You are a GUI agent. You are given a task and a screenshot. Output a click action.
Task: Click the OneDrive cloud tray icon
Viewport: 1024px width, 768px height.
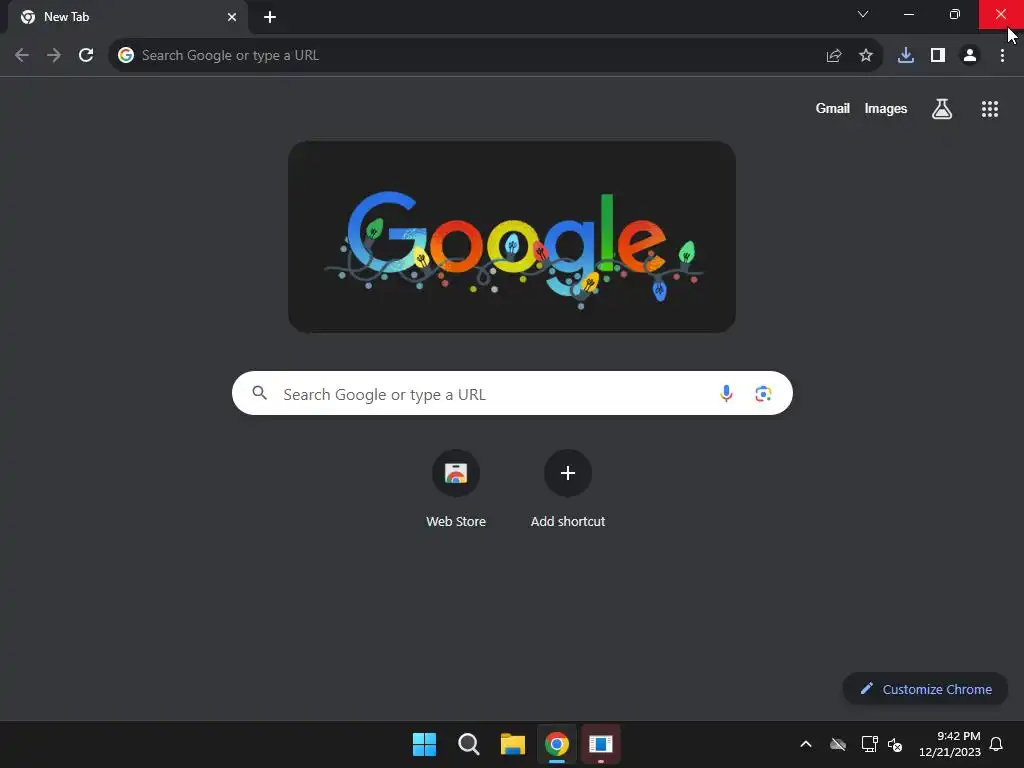pyautogui.click(x=838, y=744)
